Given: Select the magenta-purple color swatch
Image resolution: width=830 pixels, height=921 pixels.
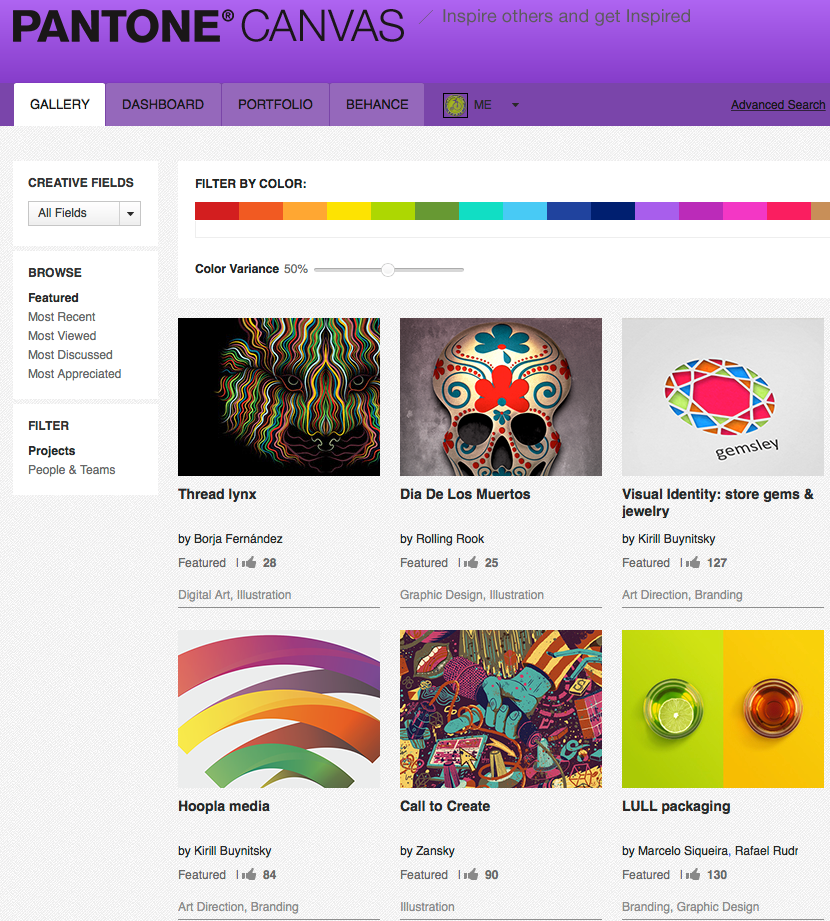Looking at the screenshot, I should [x=701, y=211].
